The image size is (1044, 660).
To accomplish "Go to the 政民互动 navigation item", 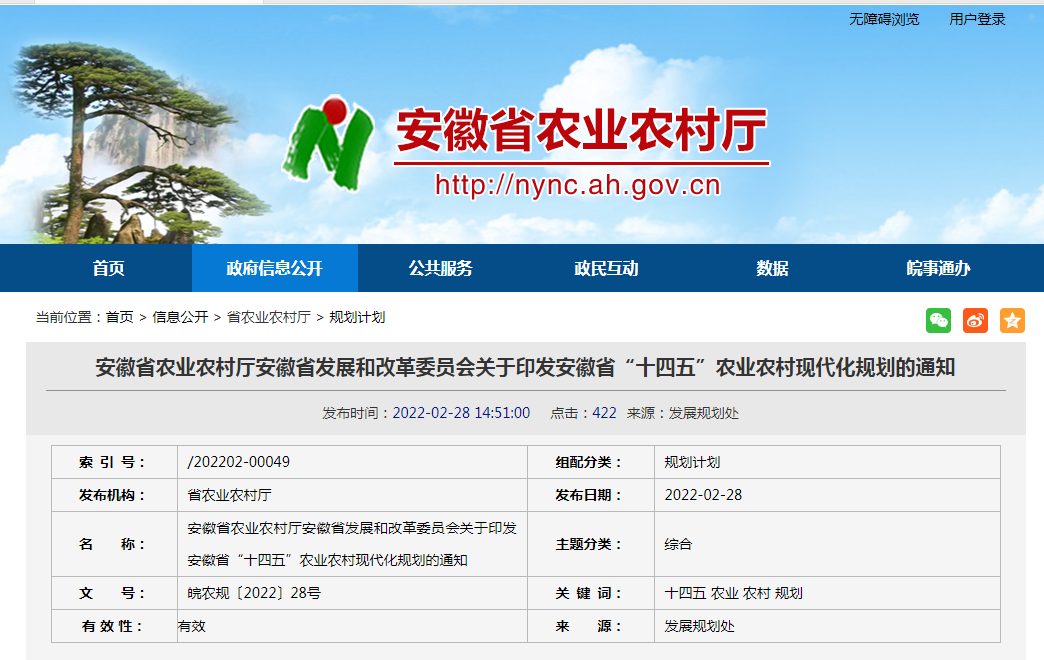I will pyautogui.click(x=606, y=268).
